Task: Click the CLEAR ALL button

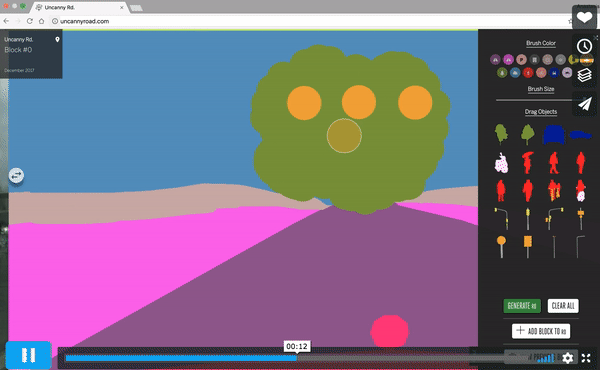Action: [x=563, y=306]
